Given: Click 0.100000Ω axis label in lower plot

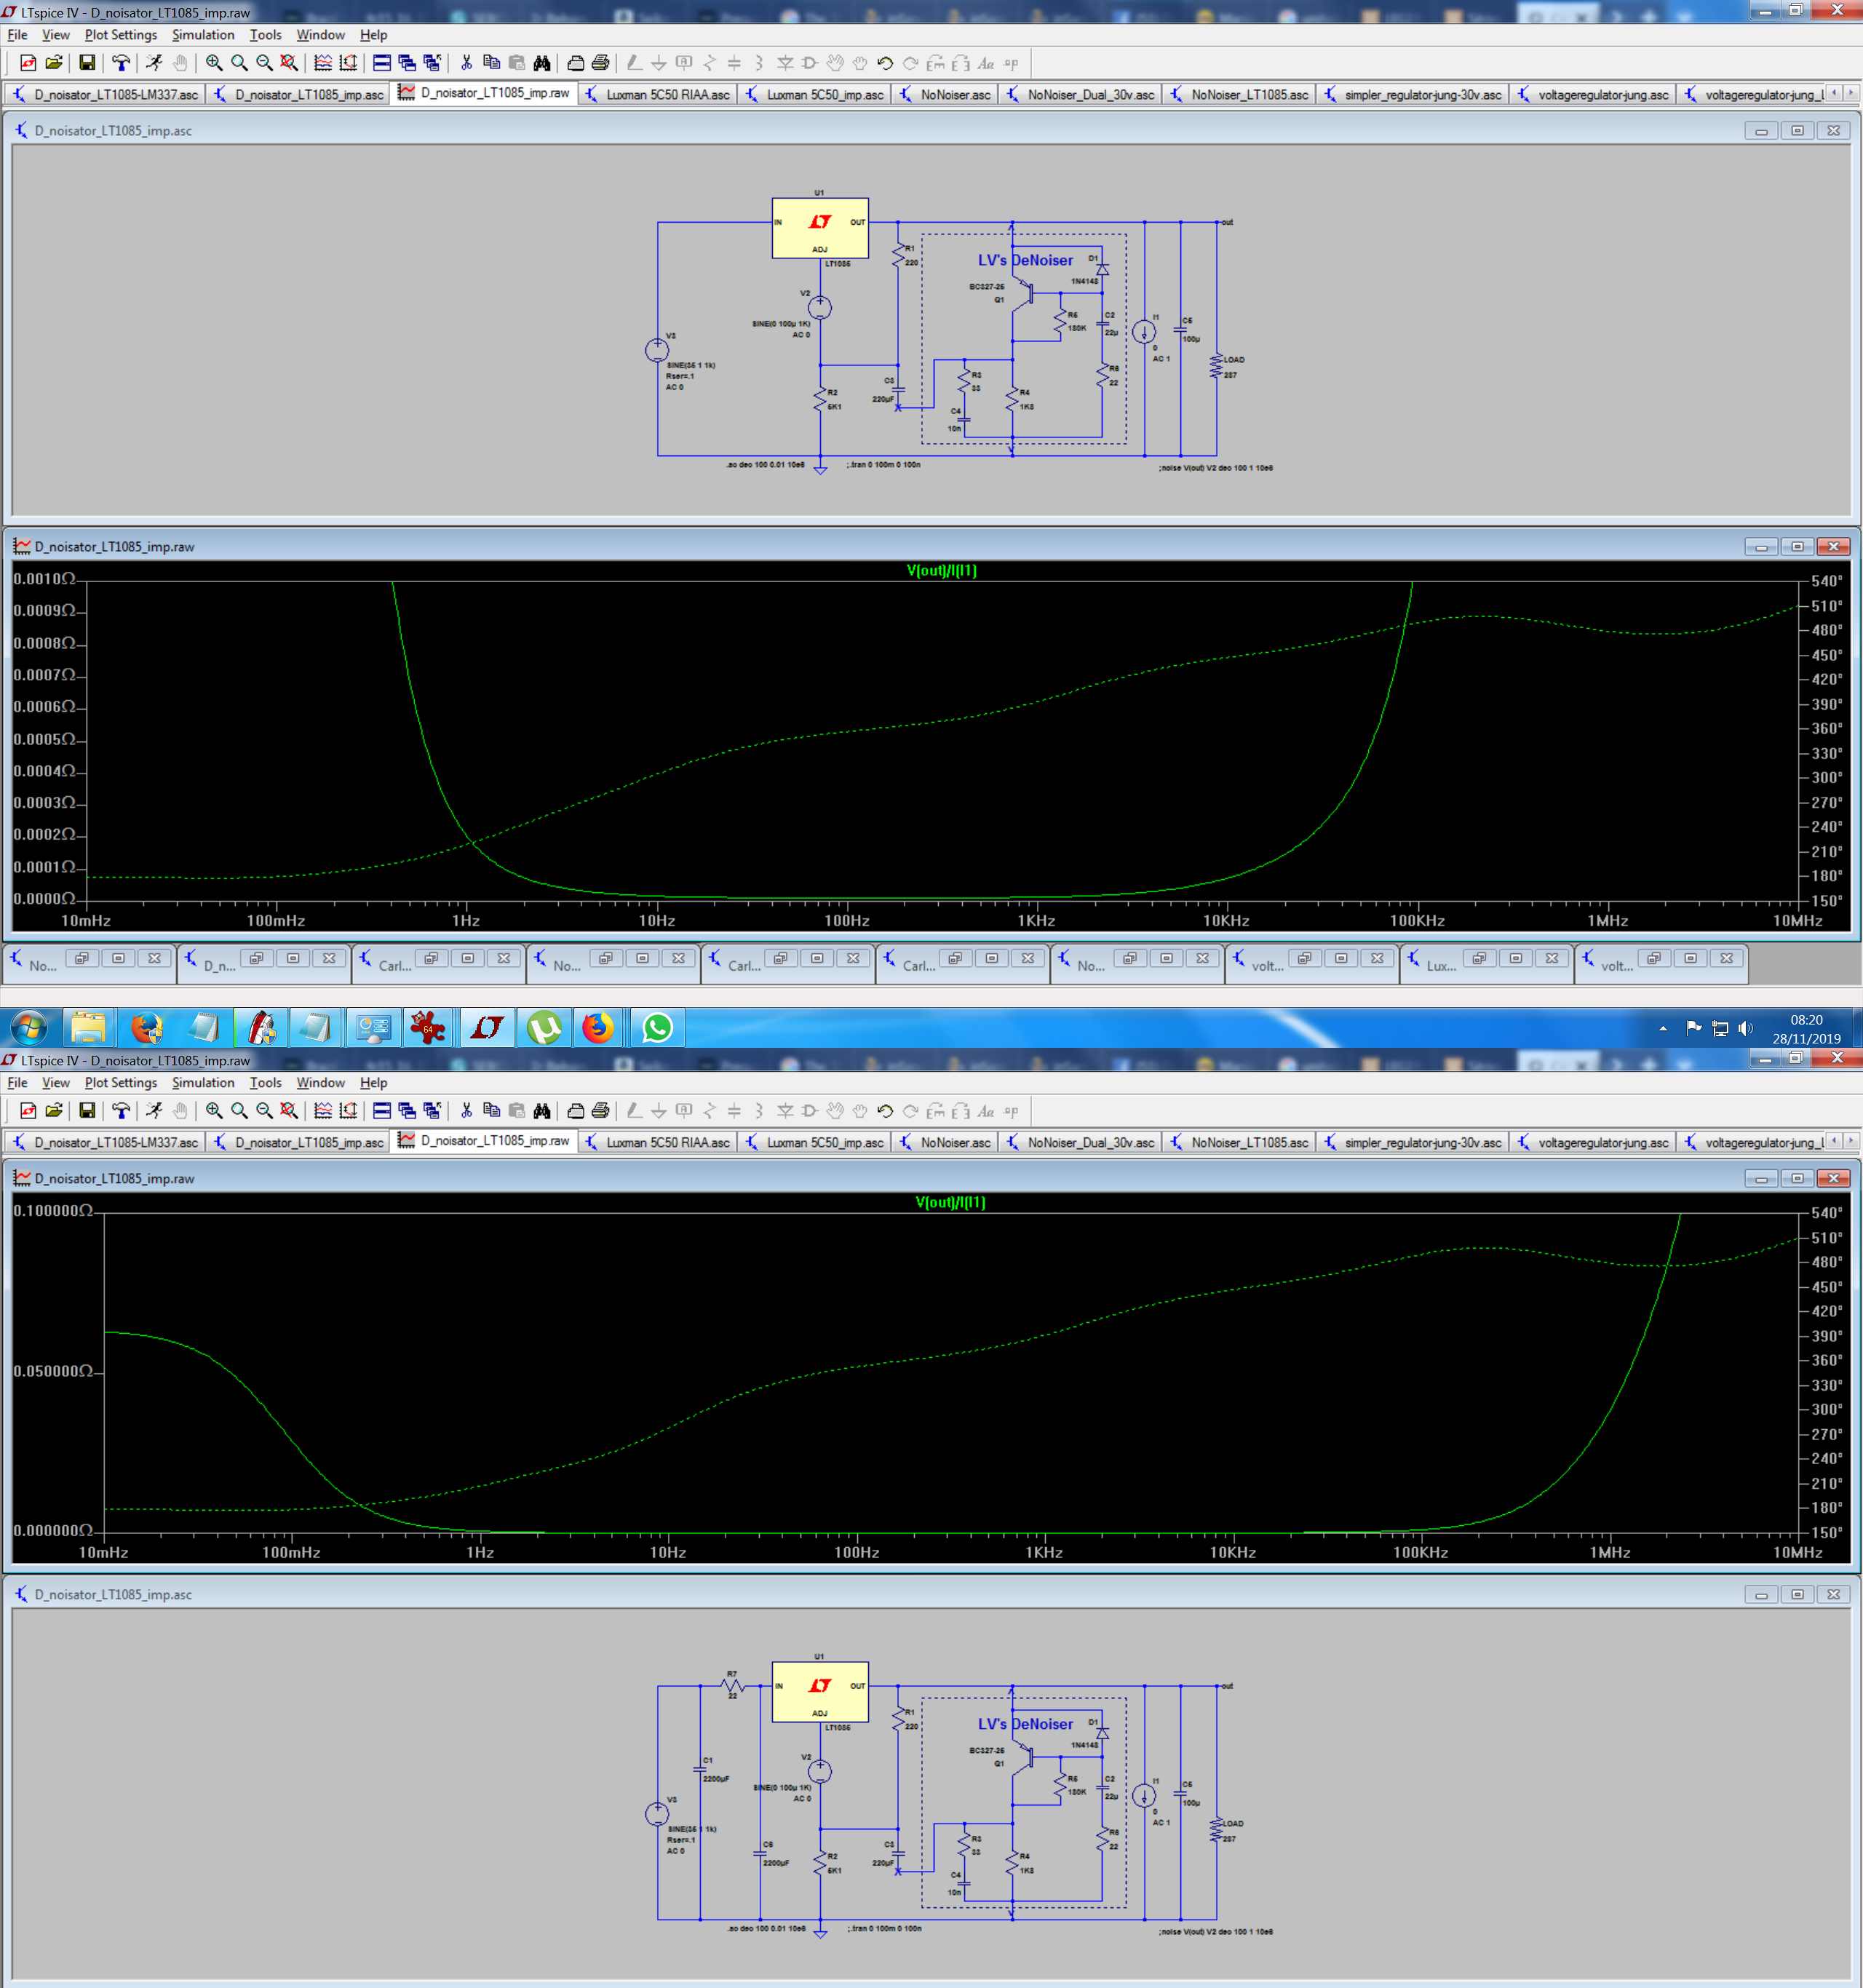Looking at the screenshot, I should click(x=53, y=1211).
